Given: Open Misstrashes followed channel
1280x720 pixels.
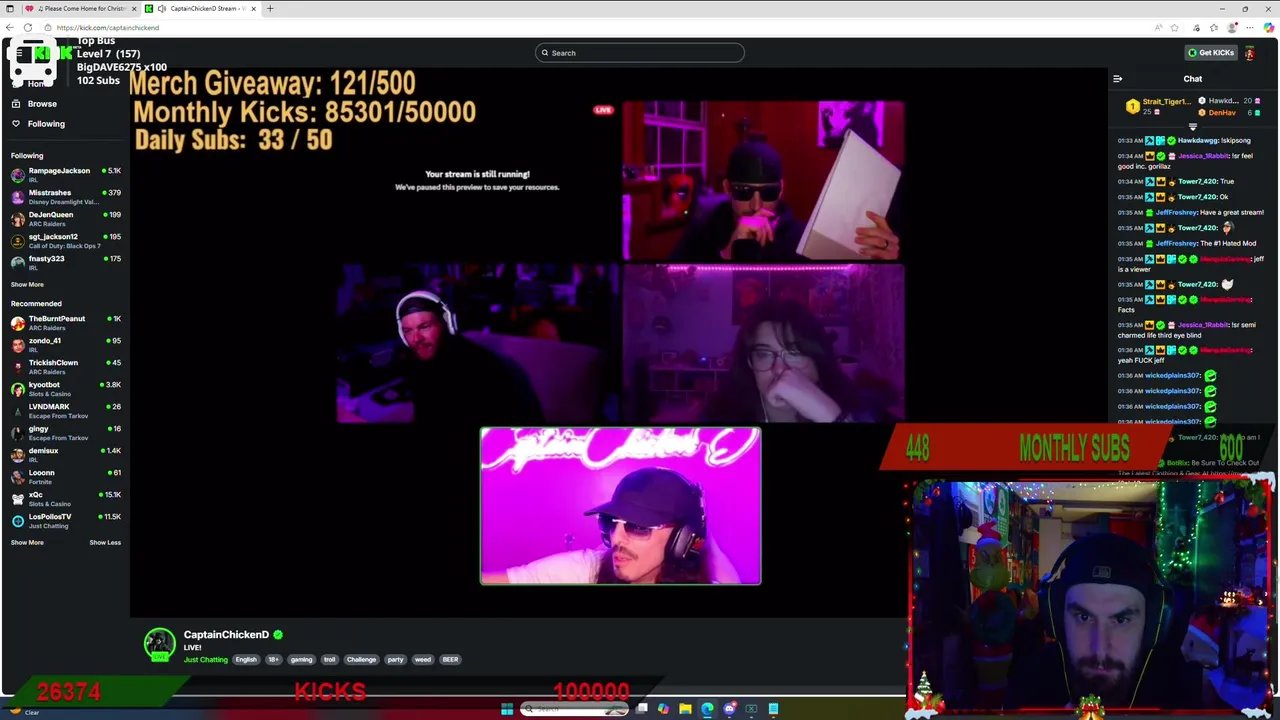Looking at the screenshot, I should [x=65, y=197].
